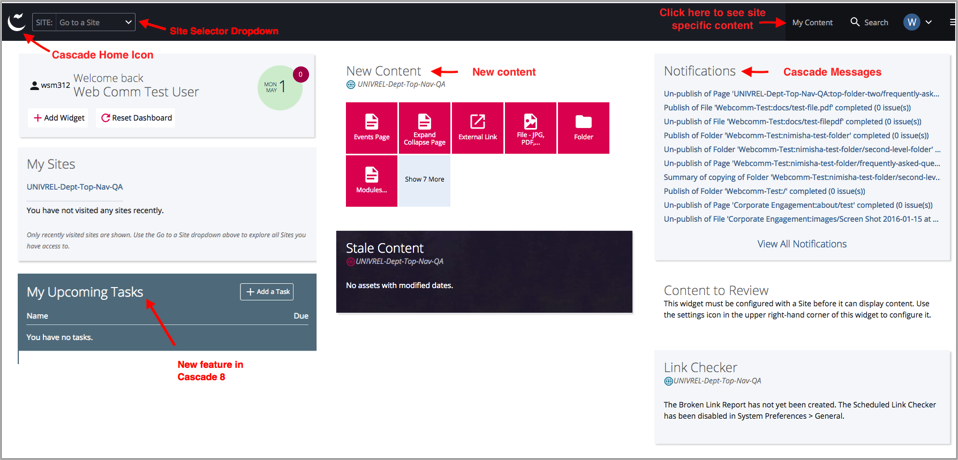Open Summary of copying of Folder notification

pyautogui.click(x=802, y=177)
